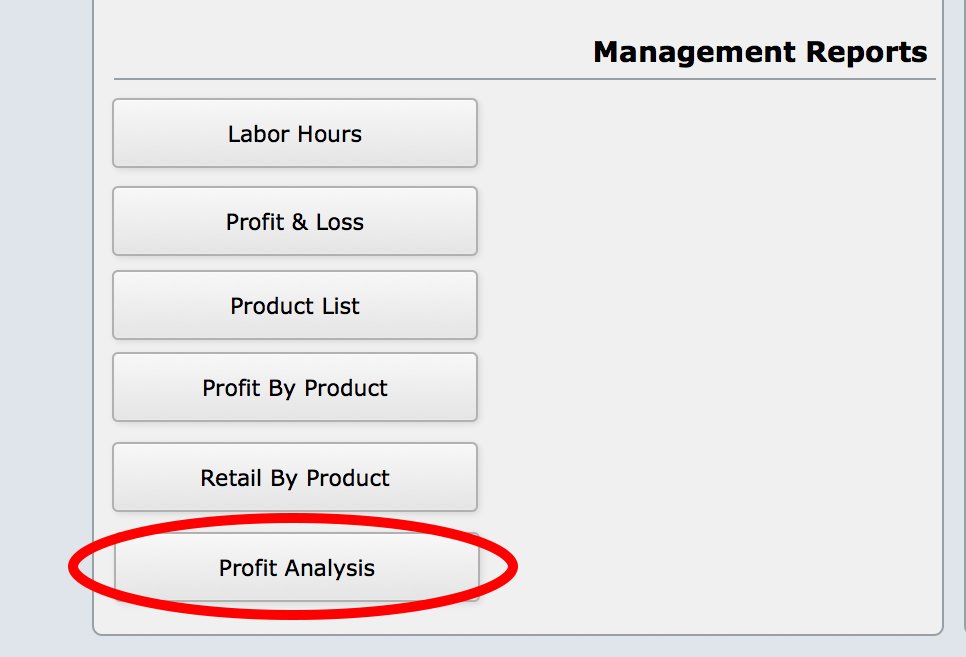
Task: View the Profit & Loss management report
Action: [x=294, y=221]
